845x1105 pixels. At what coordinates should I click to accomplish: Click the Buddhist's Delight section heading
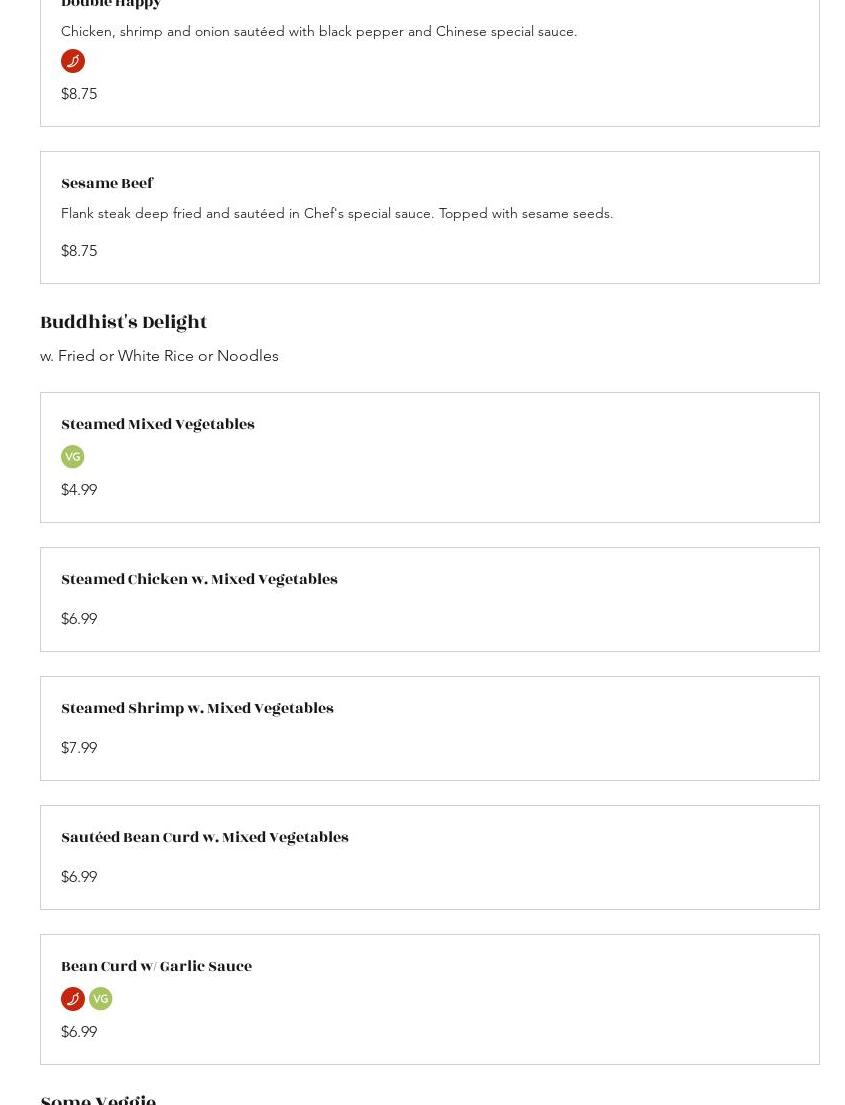click(x=124, y=323)
